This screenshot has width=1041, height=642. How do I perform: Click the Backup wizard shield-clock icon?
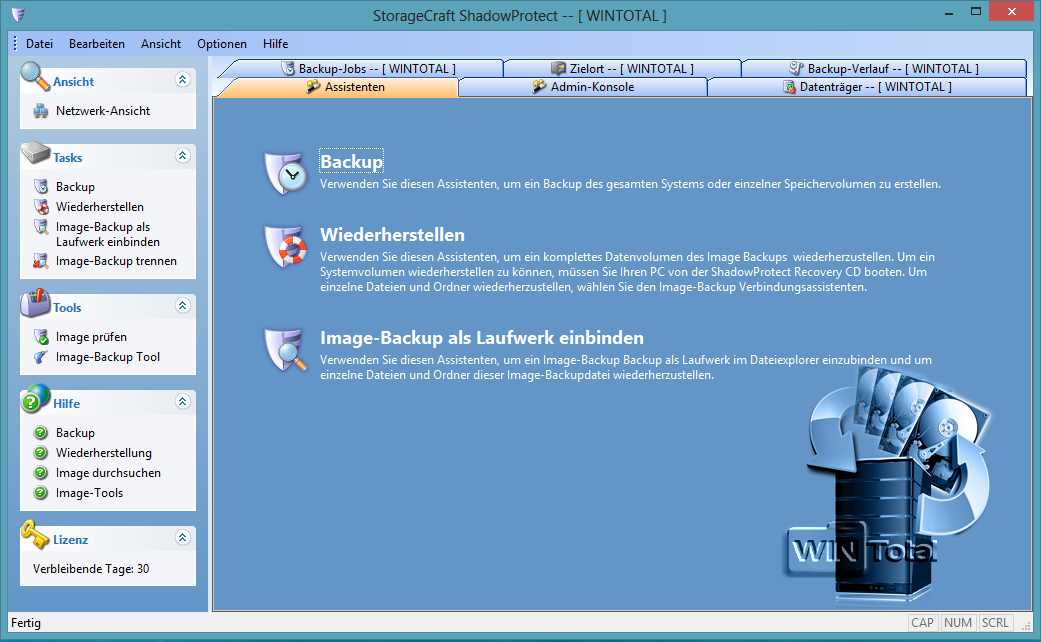click(x=286, y=173)
